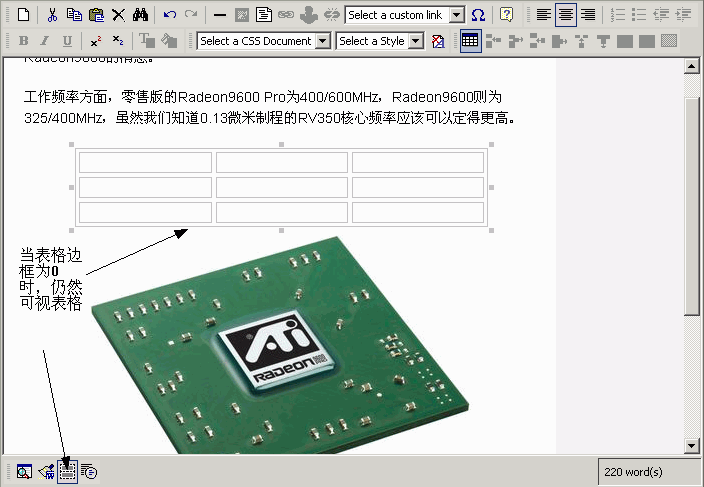This screenshot has height=487, width=704.
Task: Toggle underline formatting
Action: [x=67, y=41]
